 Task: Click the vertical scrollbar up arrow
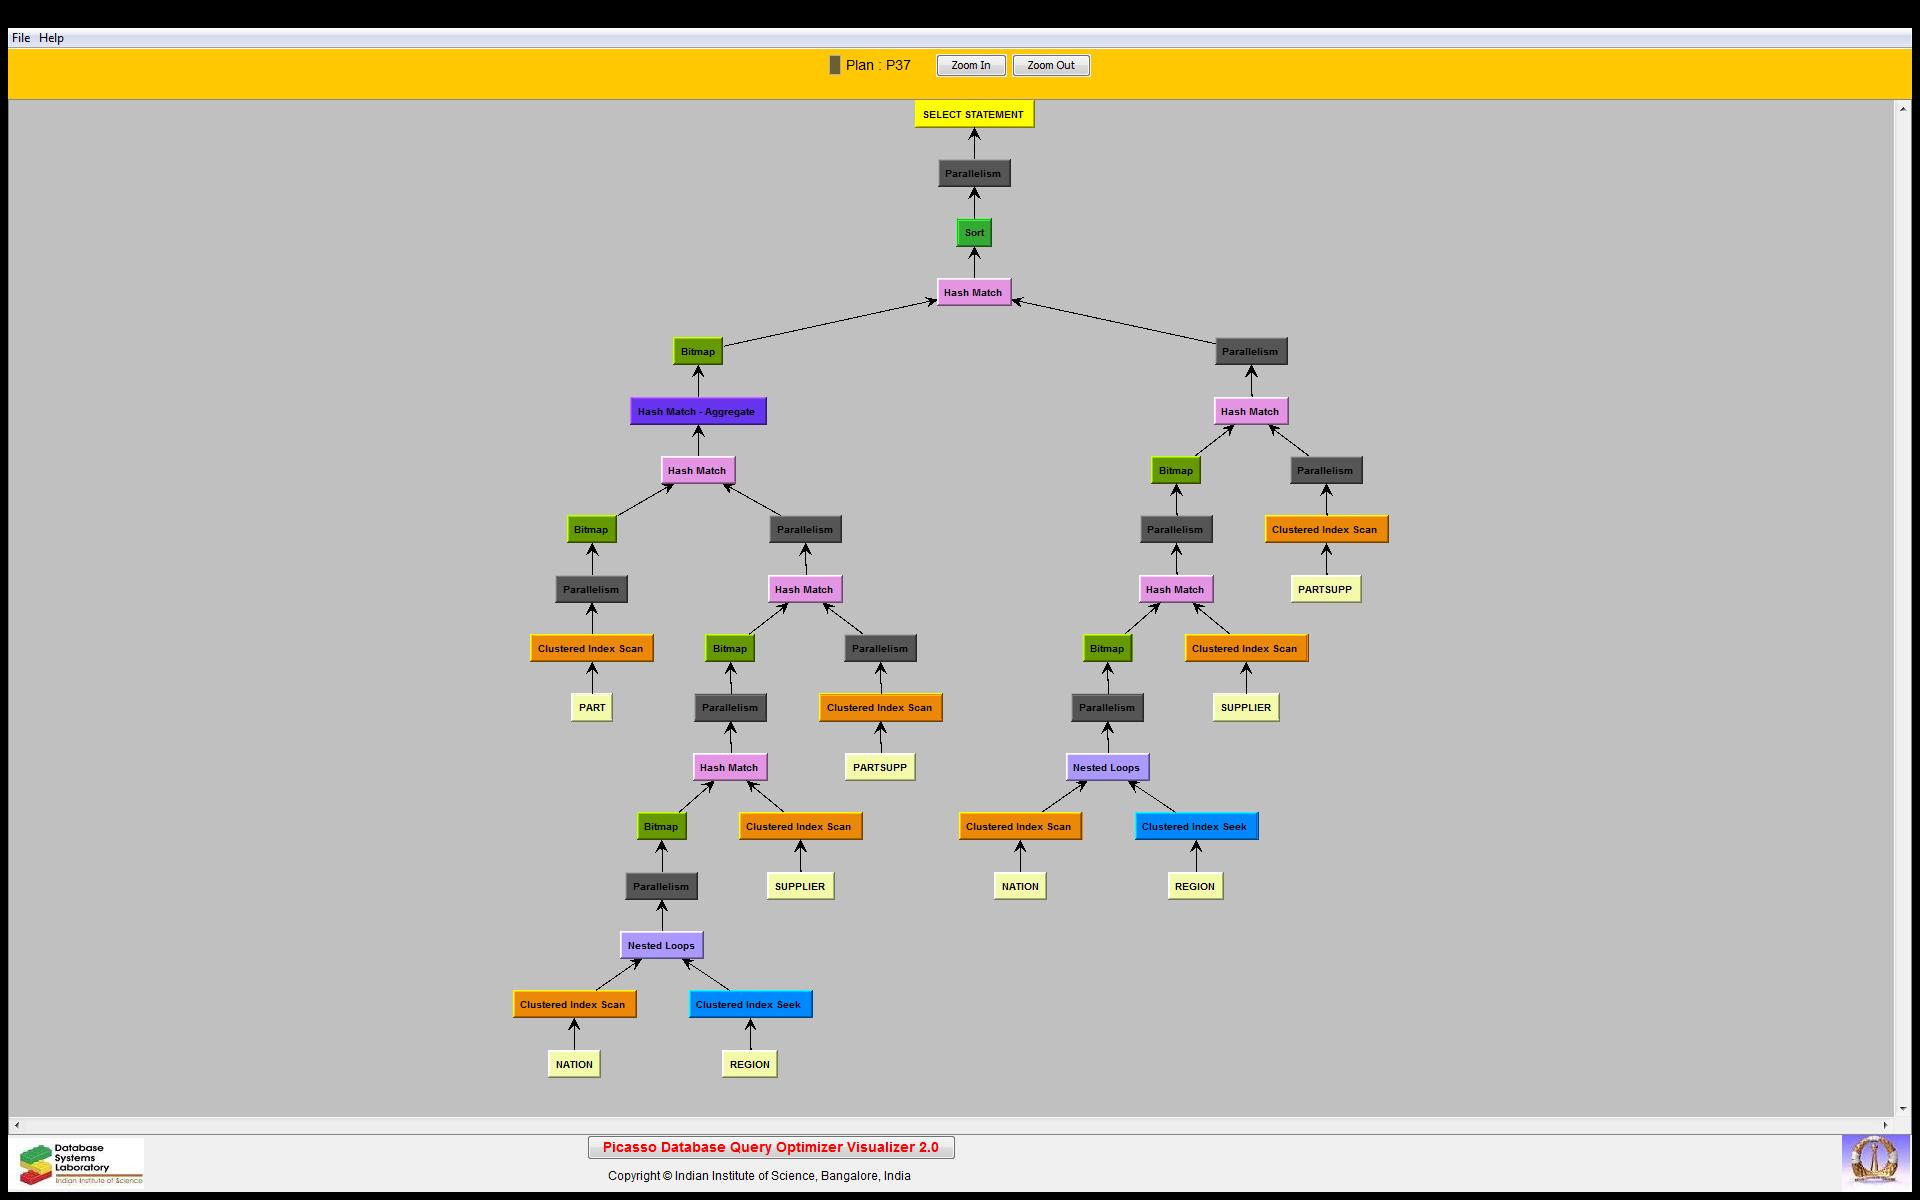pyautogui.click(x=1902, y=108)
